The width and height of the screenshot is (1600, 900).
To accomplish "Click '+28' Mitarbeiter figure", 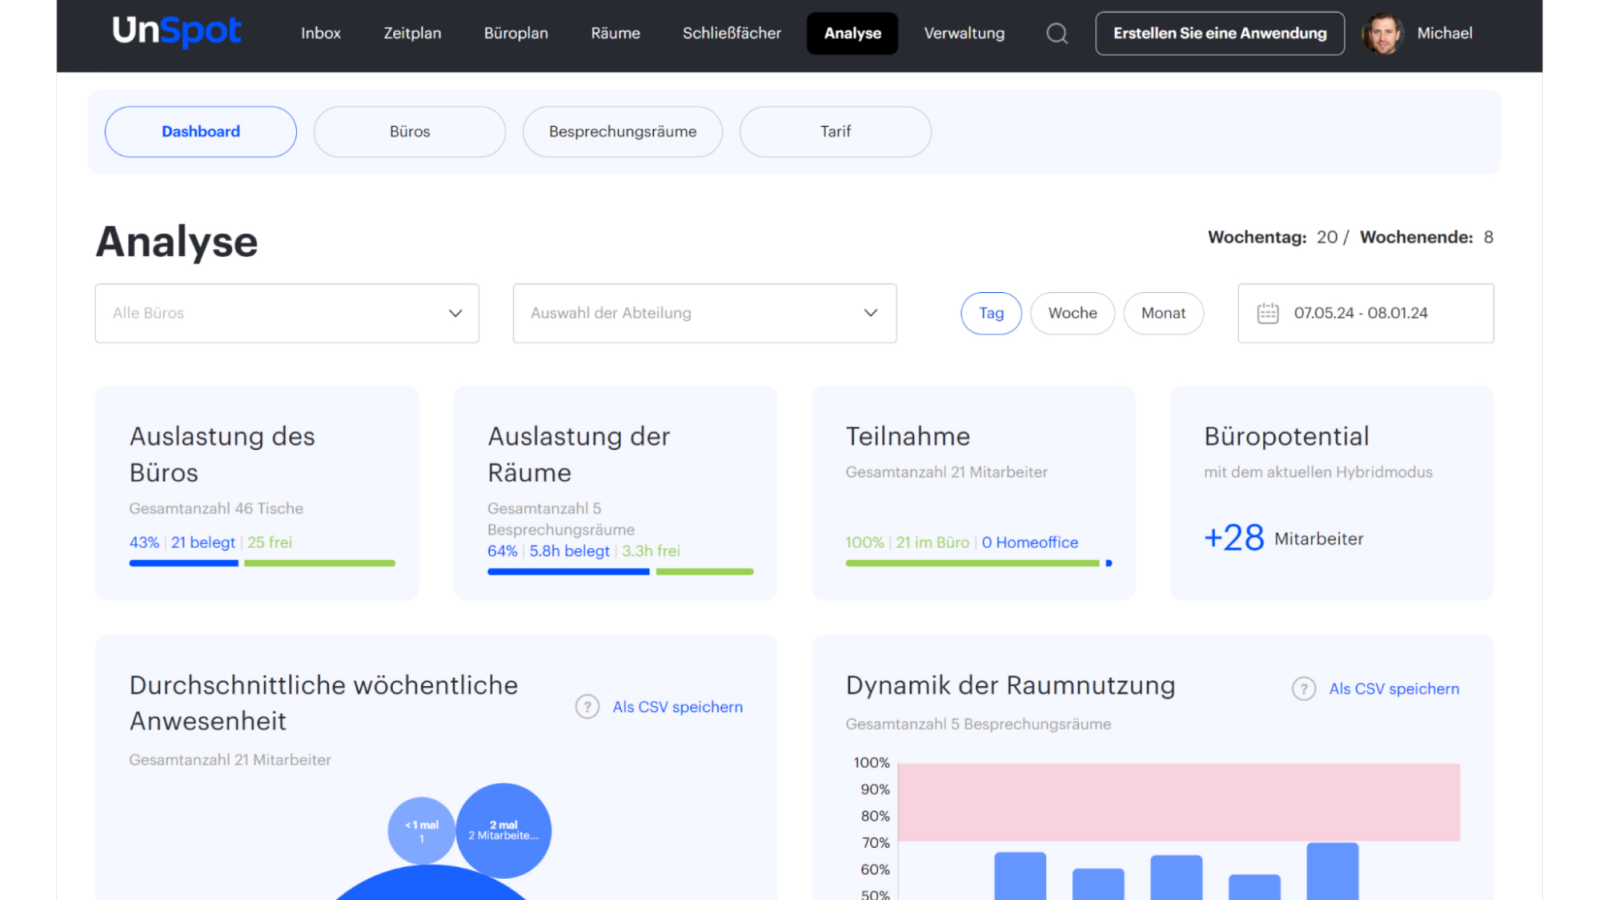I will tap(1234, 538).
